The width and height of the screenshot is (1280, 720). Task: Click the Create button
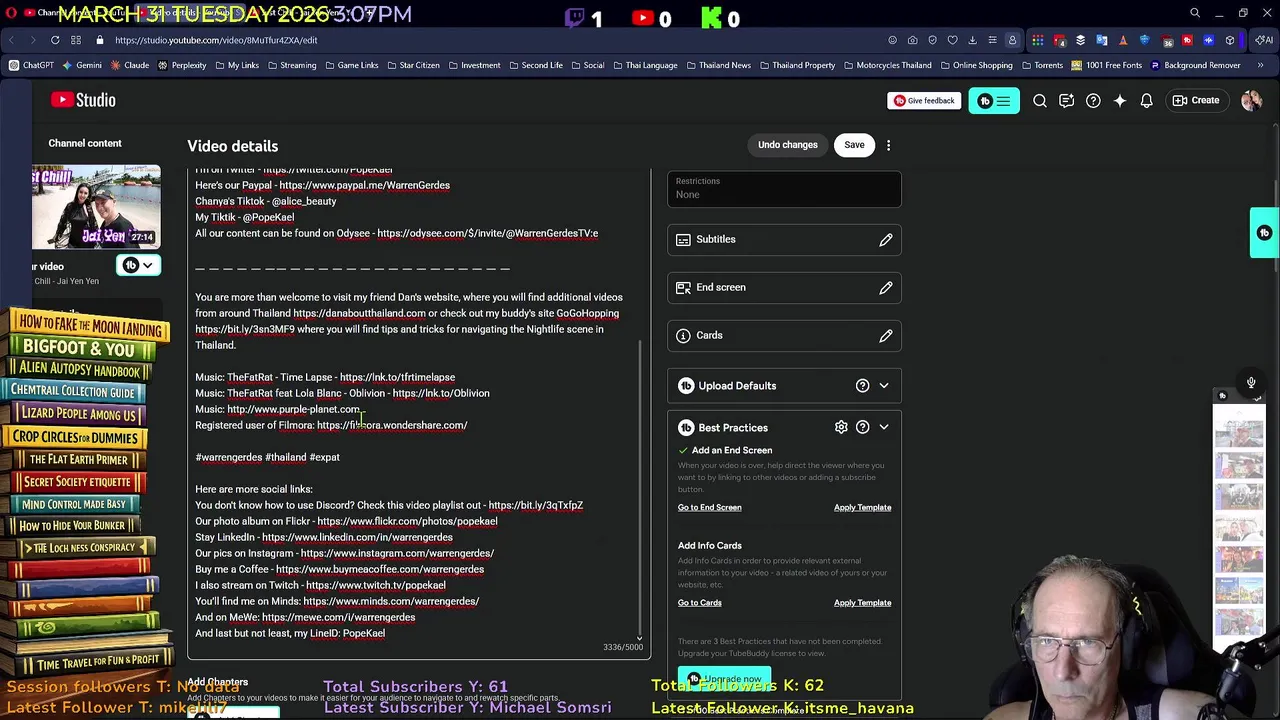tap(1196, 101)
